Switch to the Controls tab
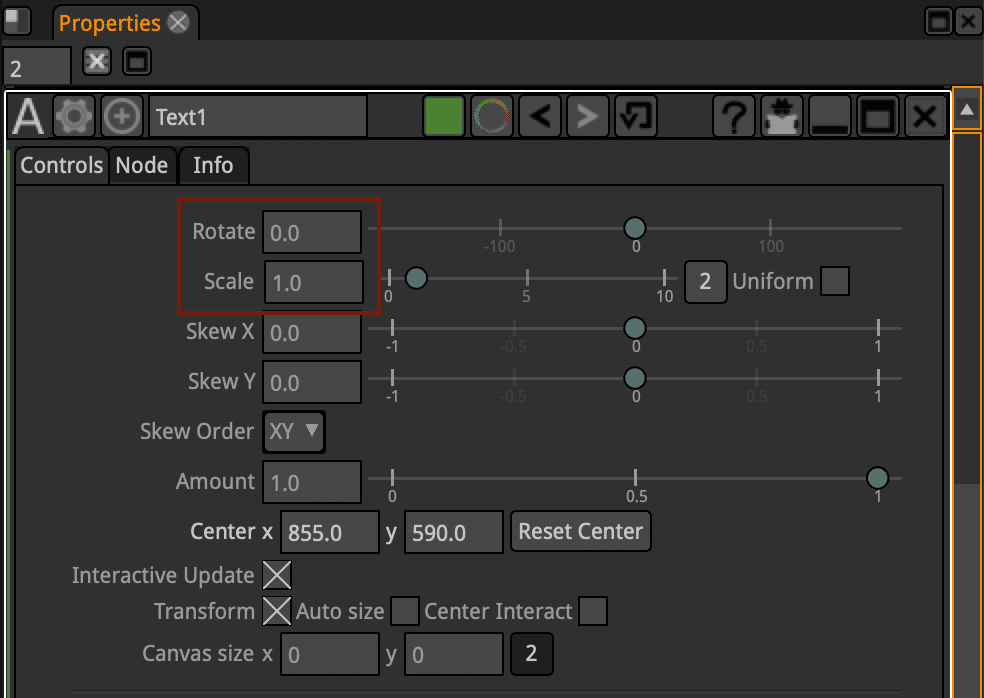 [62, 165]
